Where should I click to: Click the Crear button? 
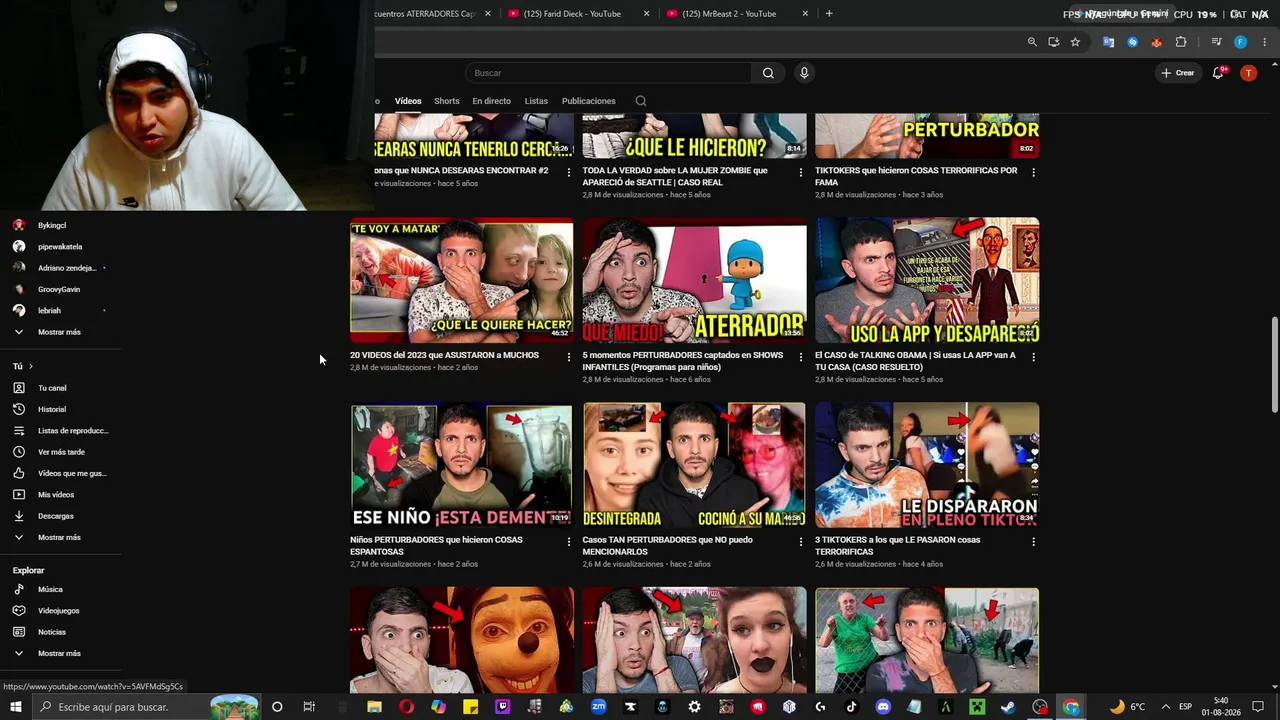pos(1177,73)
